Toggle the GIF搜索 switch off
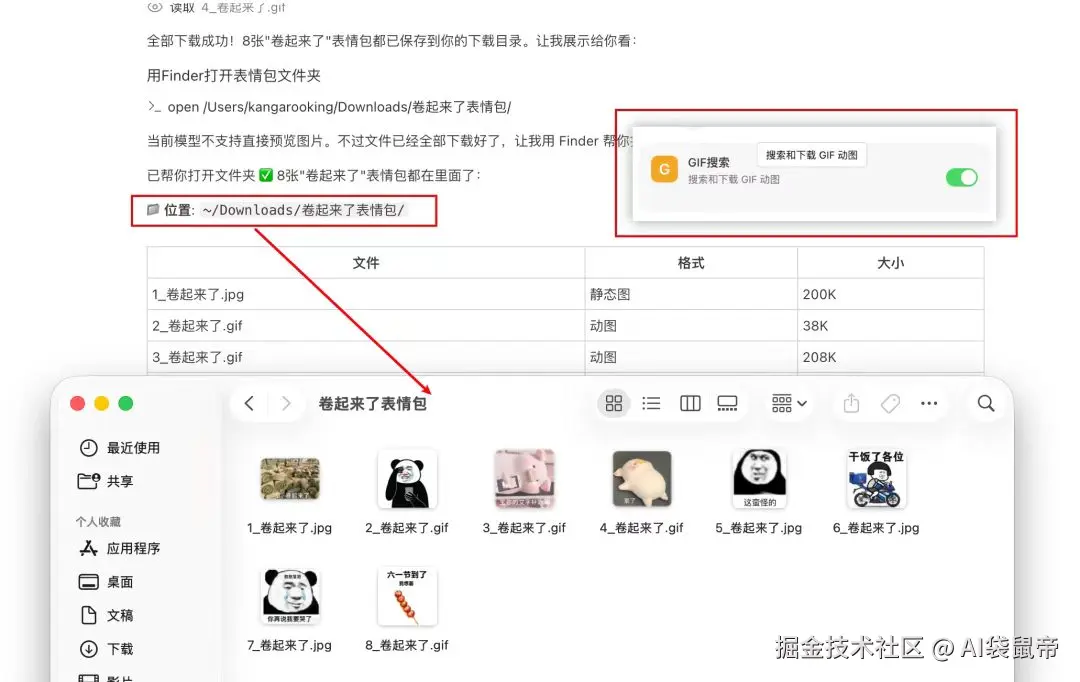Screen dimensions: 1080x682 click(x=962, y=178)
